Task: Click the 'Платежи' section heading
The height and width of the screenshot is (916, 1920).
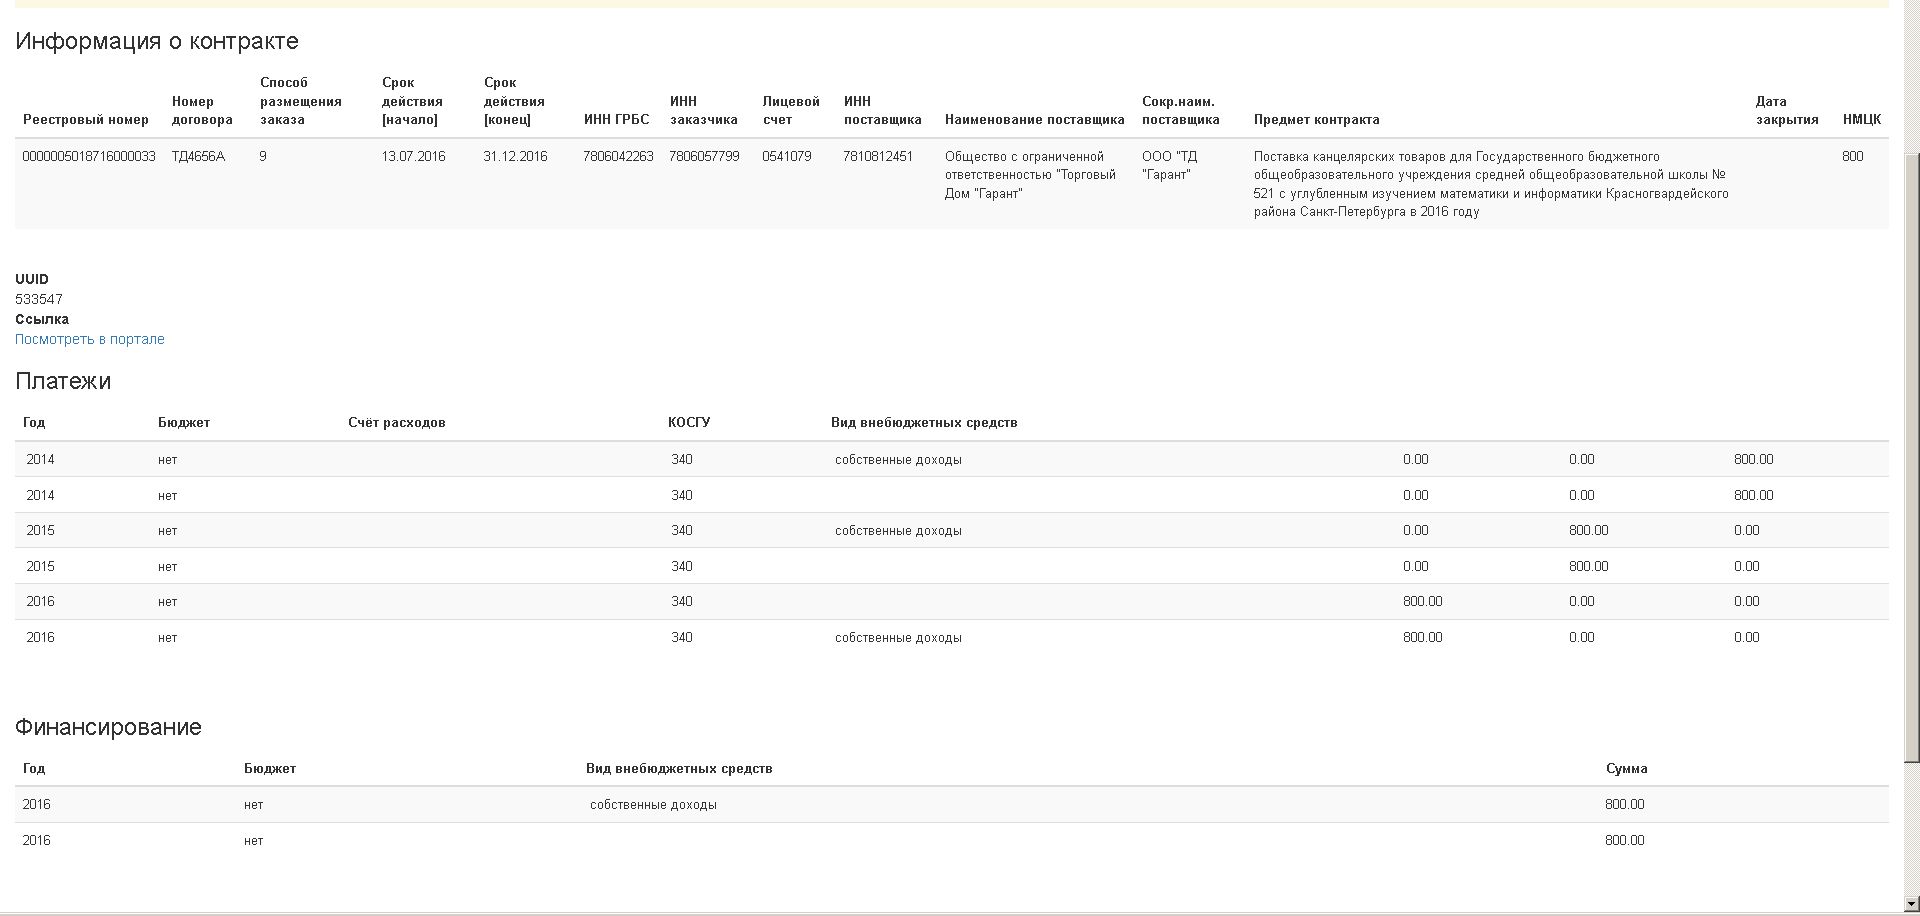Action: (x=63, y=381)
